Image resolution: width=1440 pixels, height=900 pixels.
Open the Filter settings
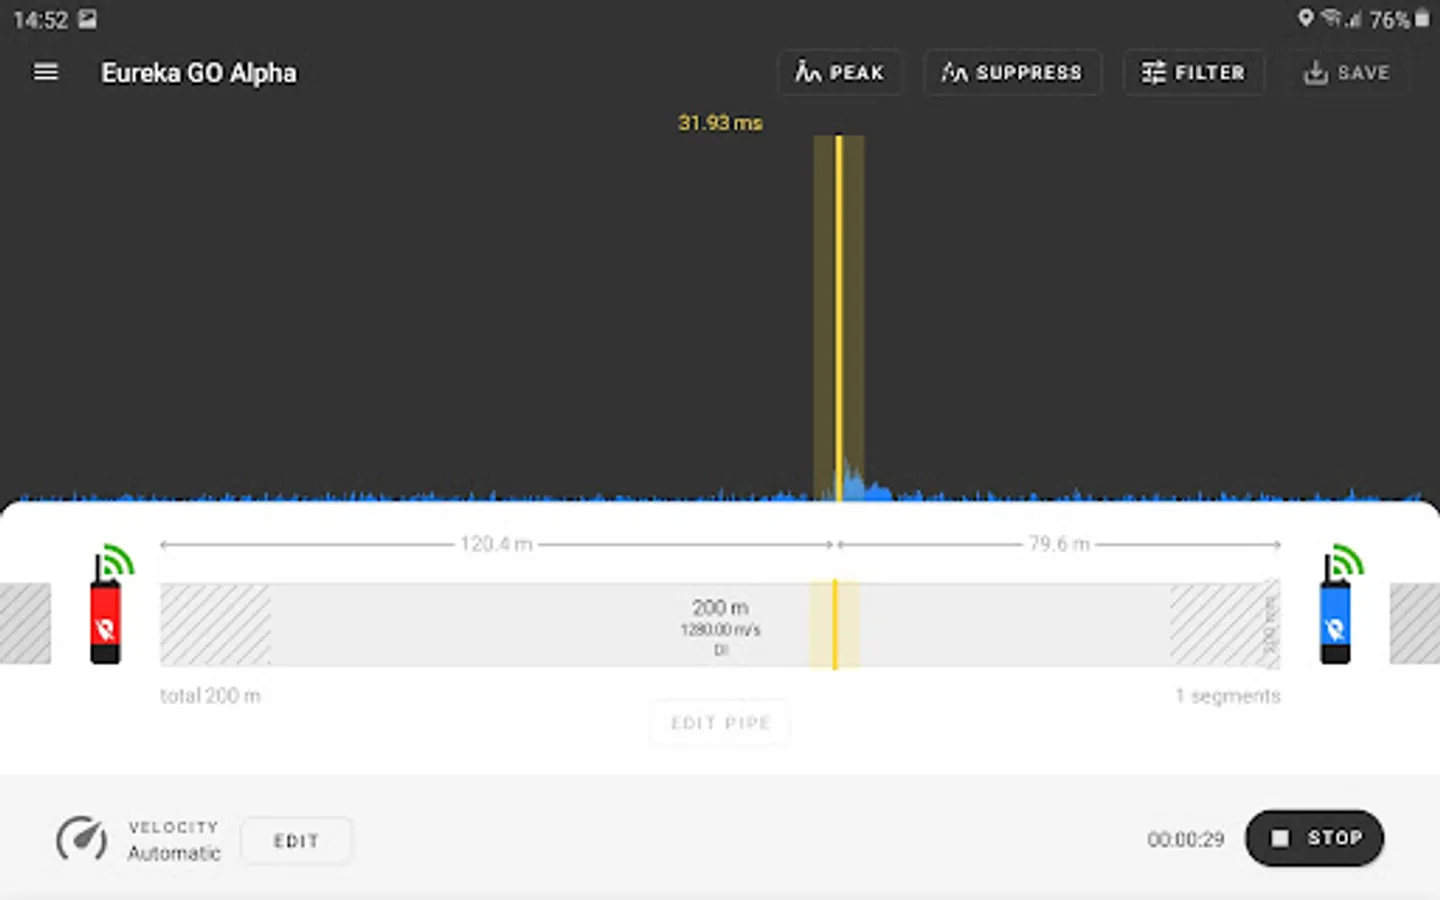(1194, 72)
